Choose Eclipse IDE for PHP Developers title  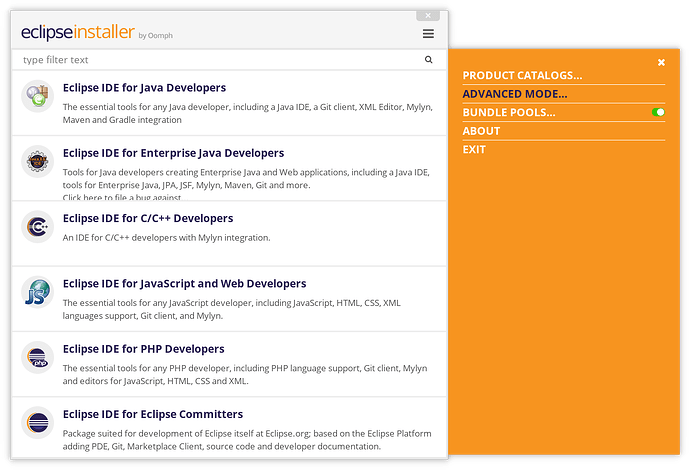[143, 349]
